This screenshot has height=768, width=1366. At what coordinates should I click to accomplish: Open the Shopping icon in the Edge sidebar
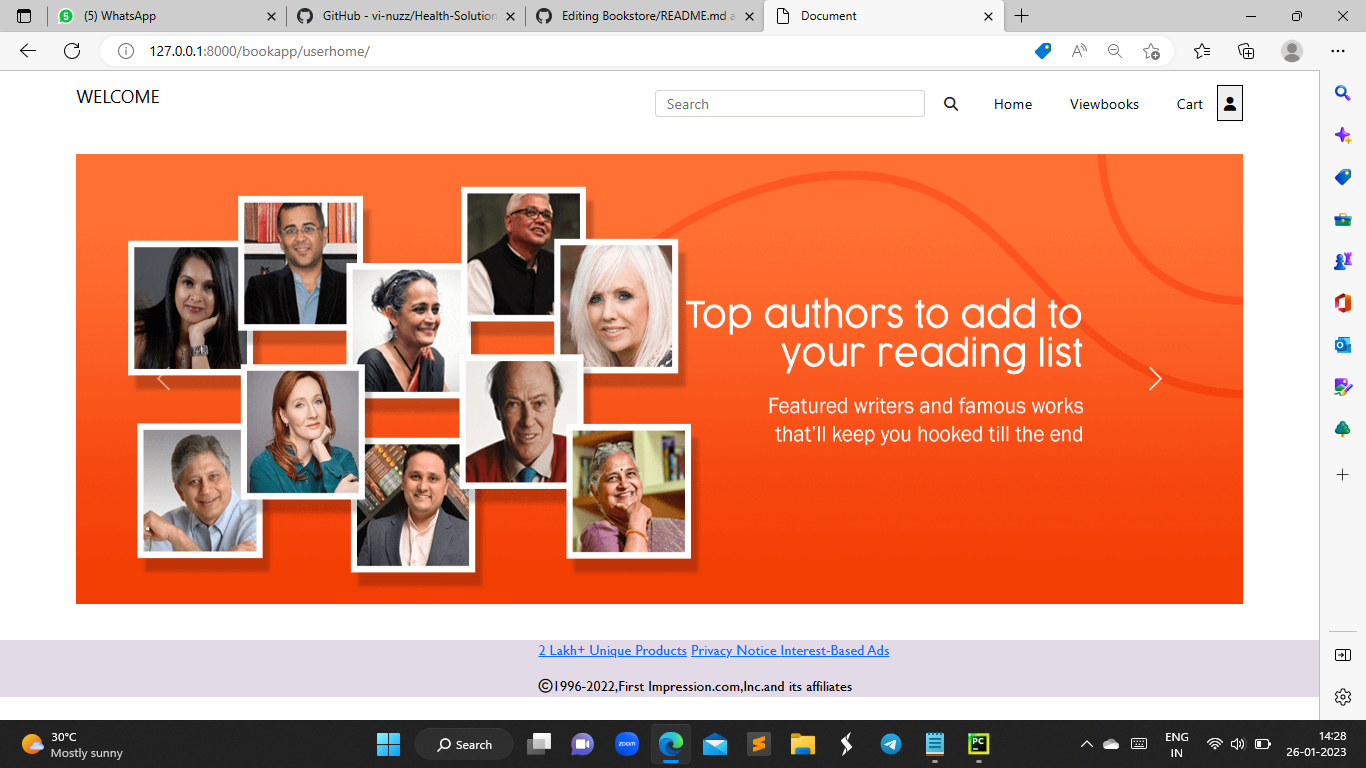point(1343,177)
